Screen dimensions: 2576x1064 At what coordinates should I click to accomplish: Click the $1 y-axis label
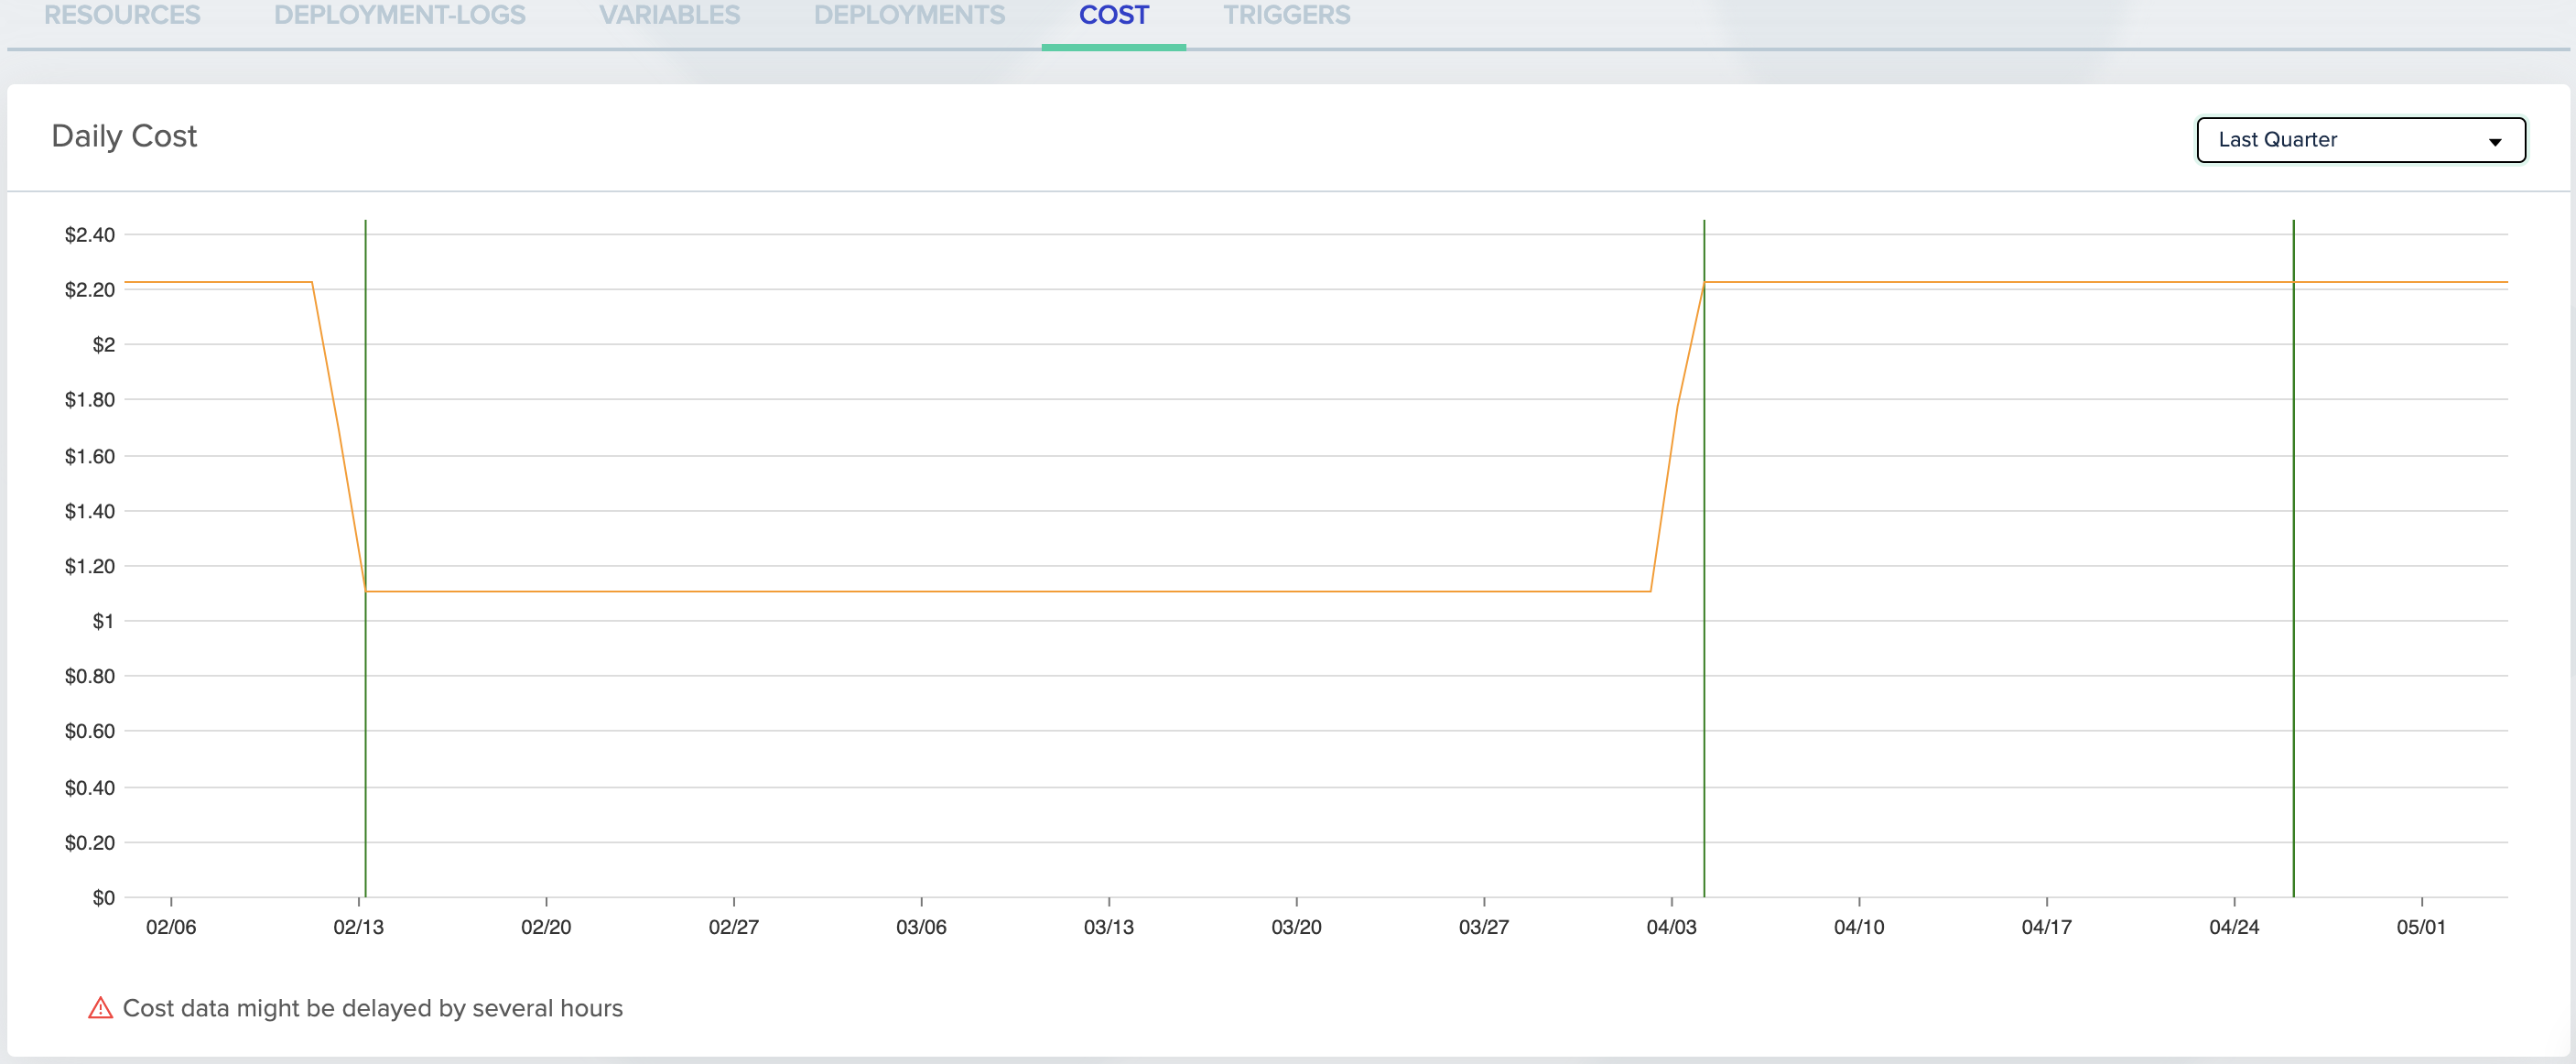[103, 621]
